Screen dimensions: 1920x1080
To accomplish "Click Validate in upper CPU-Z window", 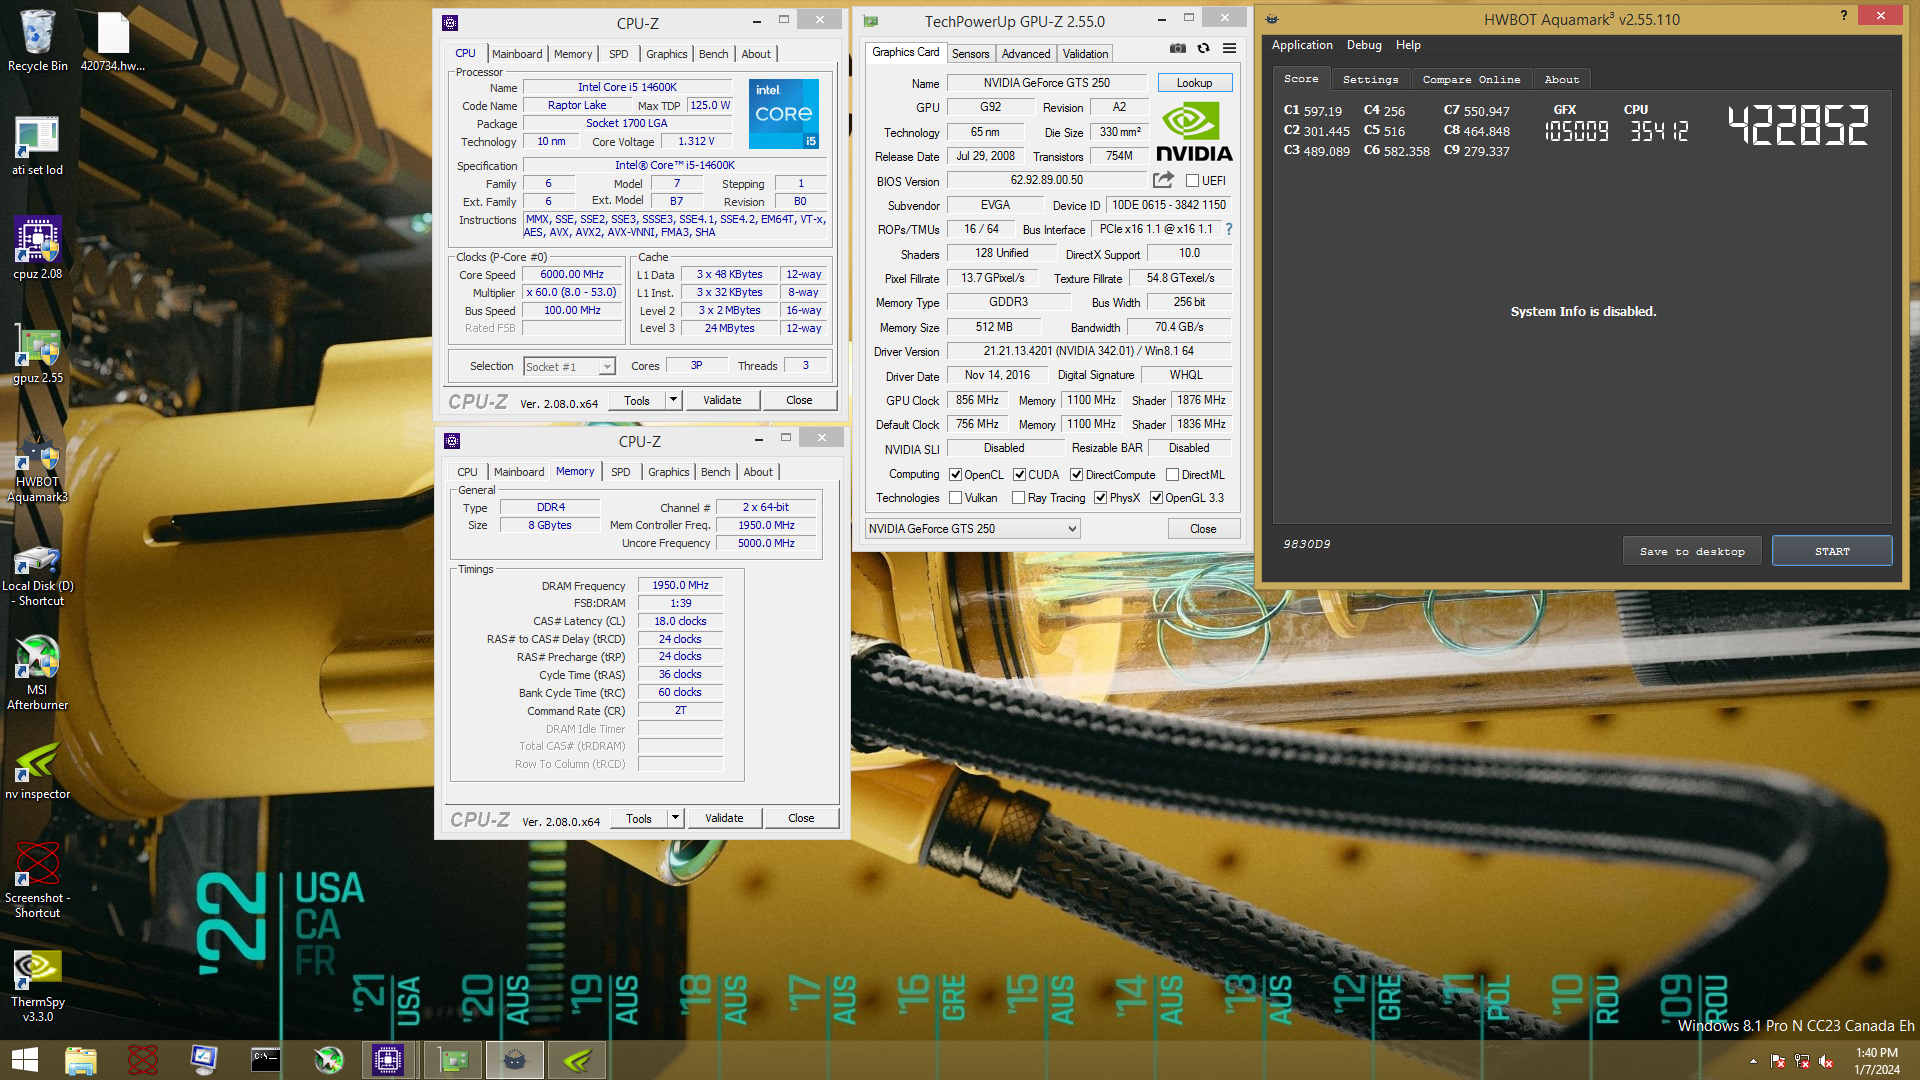I will (x=722, y=400).
